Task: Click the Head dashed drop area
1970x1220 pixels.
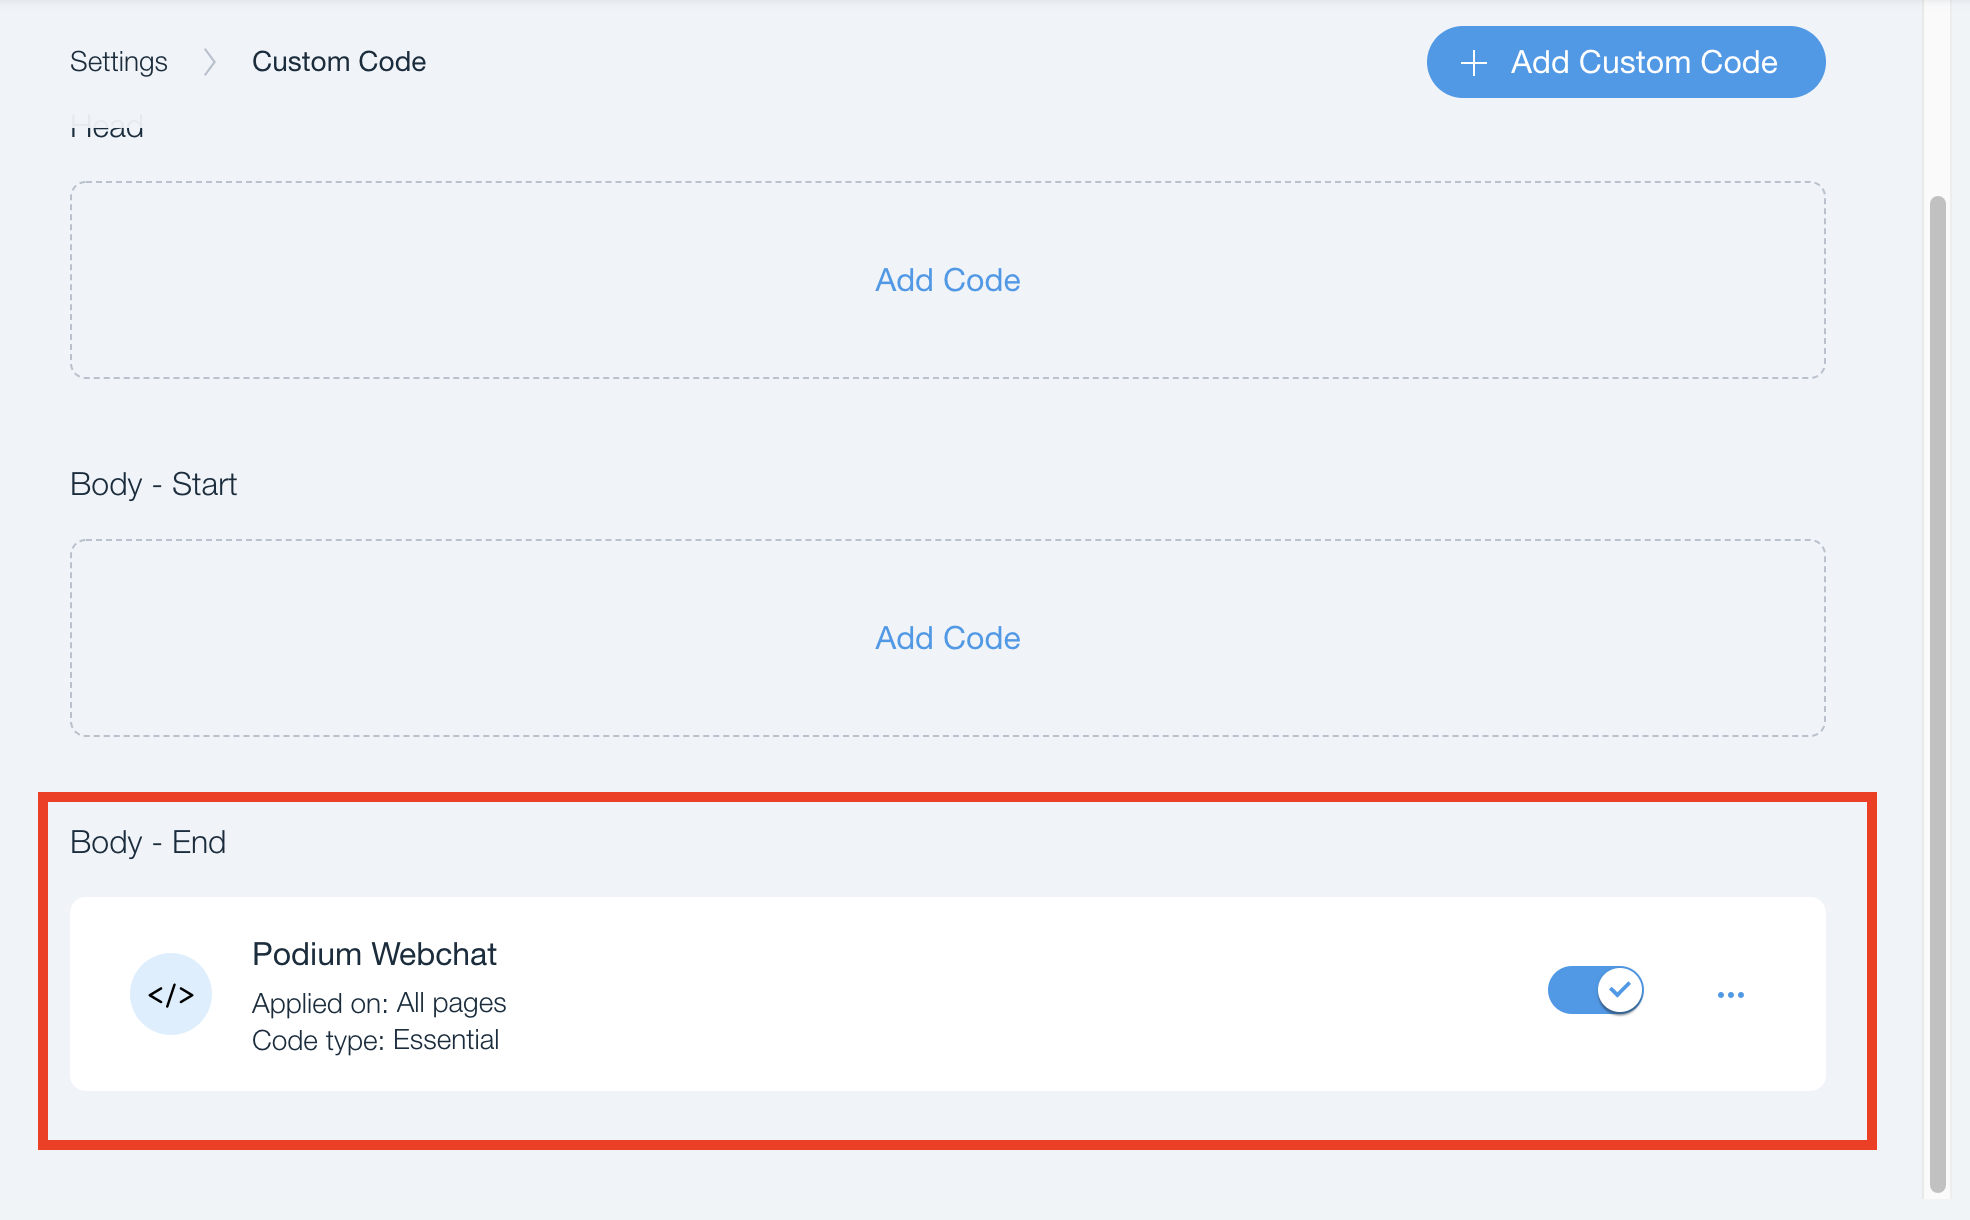Action: tap(947, 280)
